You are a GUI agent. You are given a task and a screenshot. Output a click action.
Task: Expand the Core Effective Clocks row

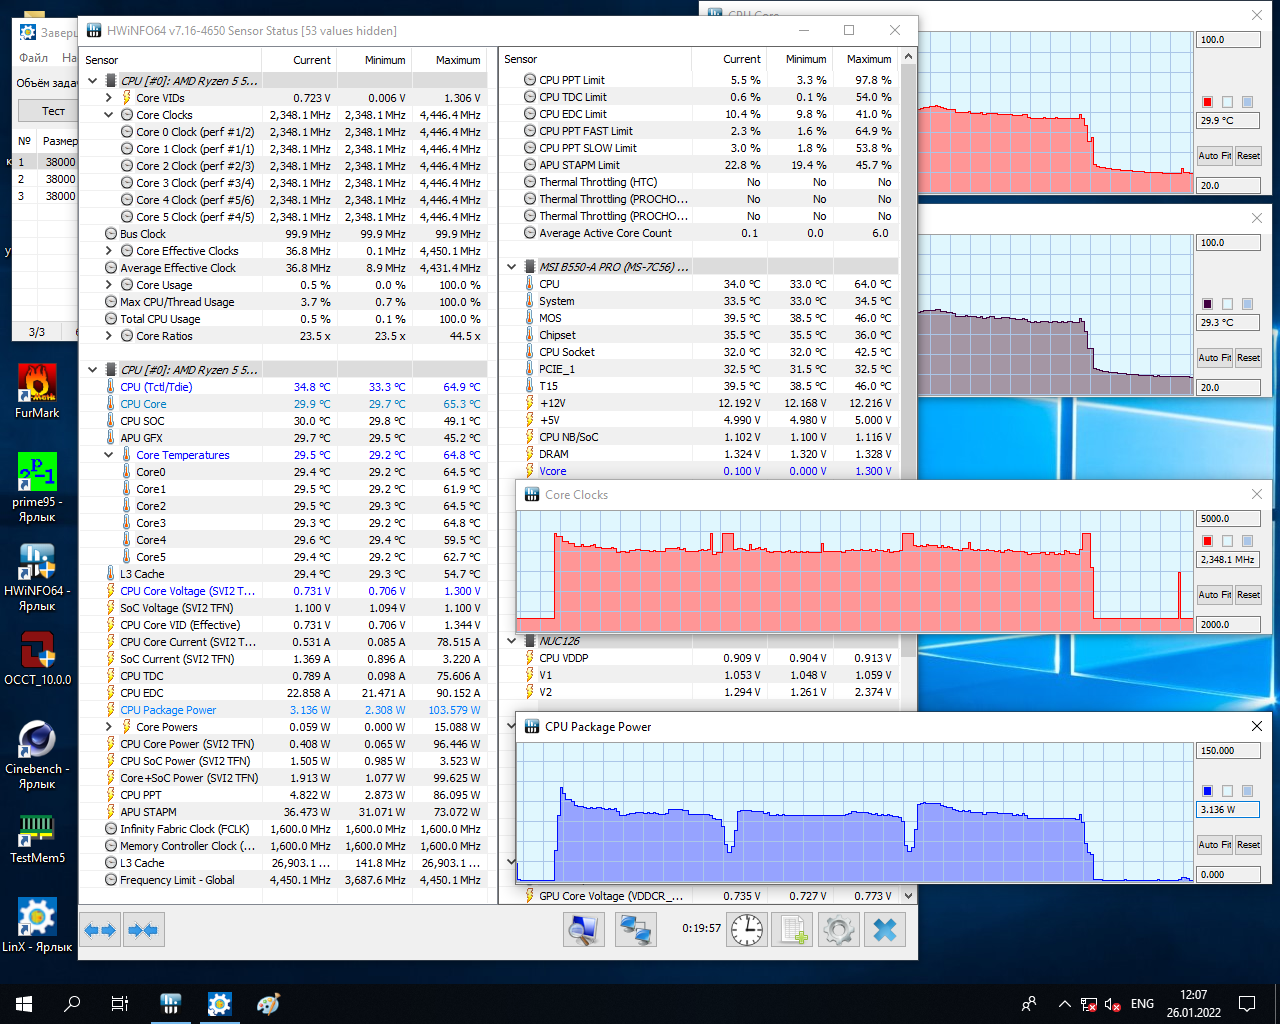(x=109, y=251)
